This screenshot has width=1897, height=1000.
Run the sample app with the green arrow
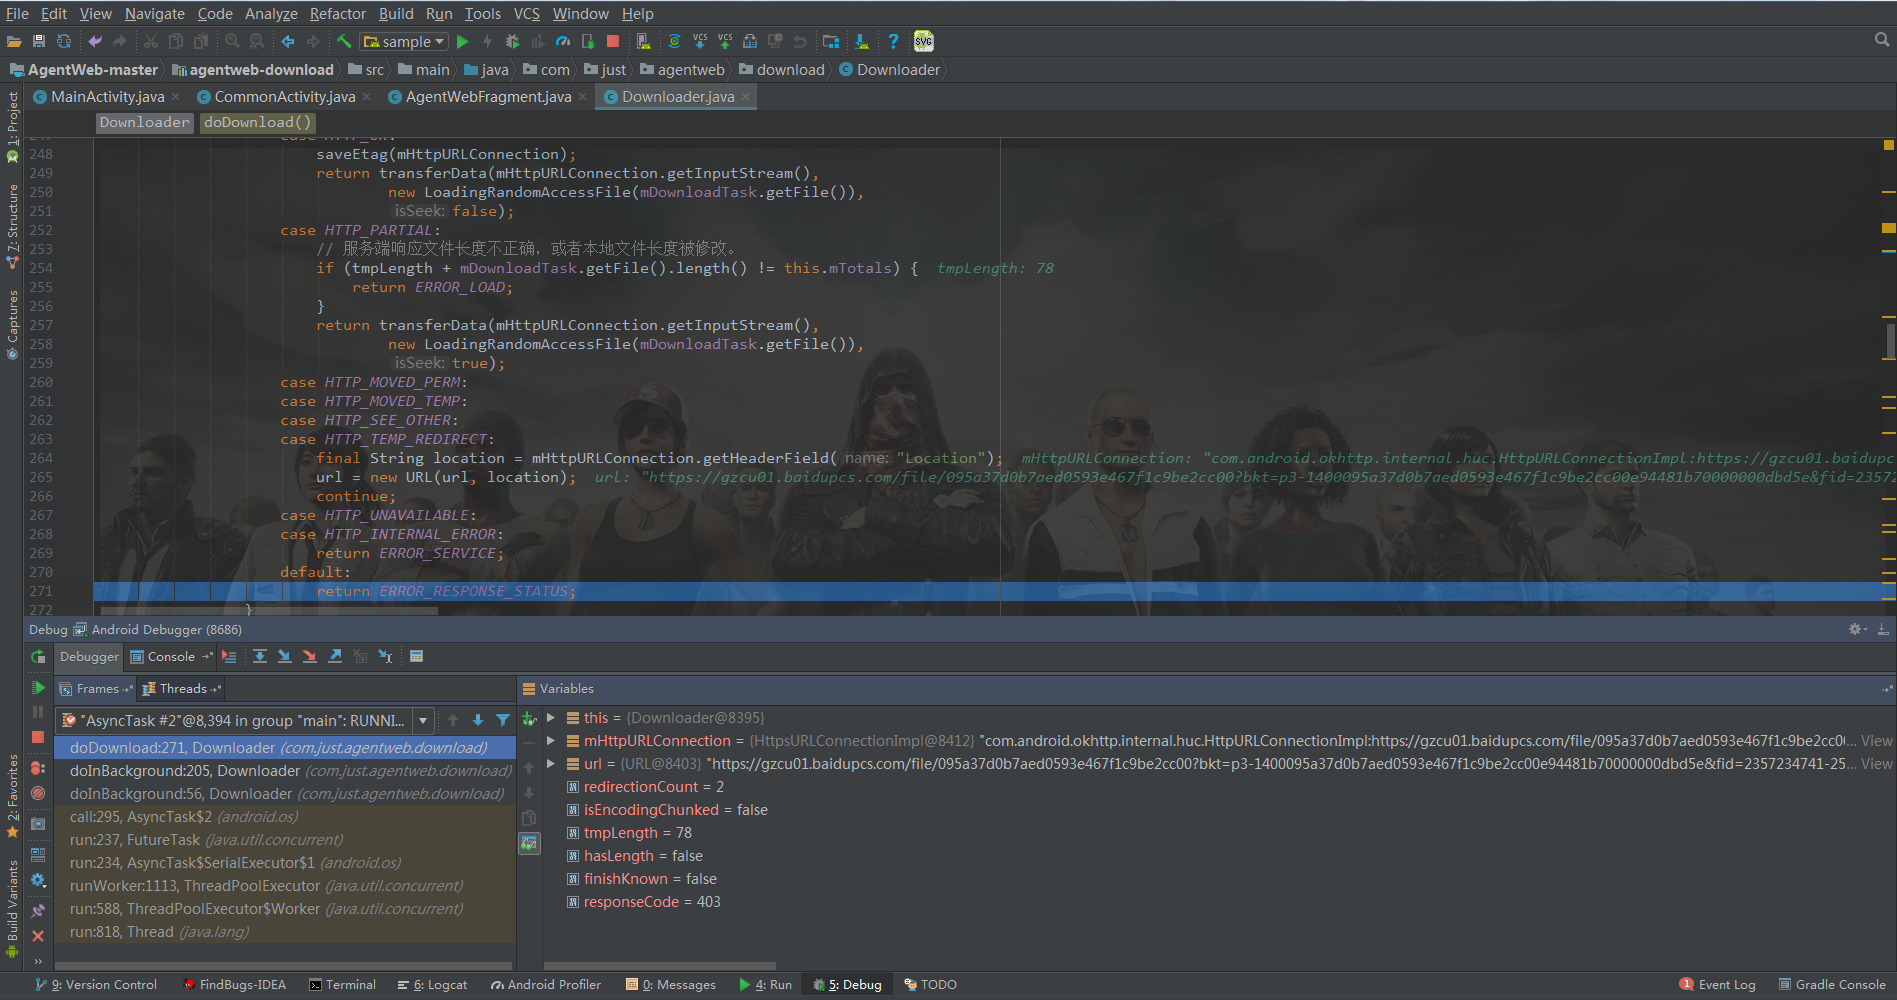(x=463, y=41)
